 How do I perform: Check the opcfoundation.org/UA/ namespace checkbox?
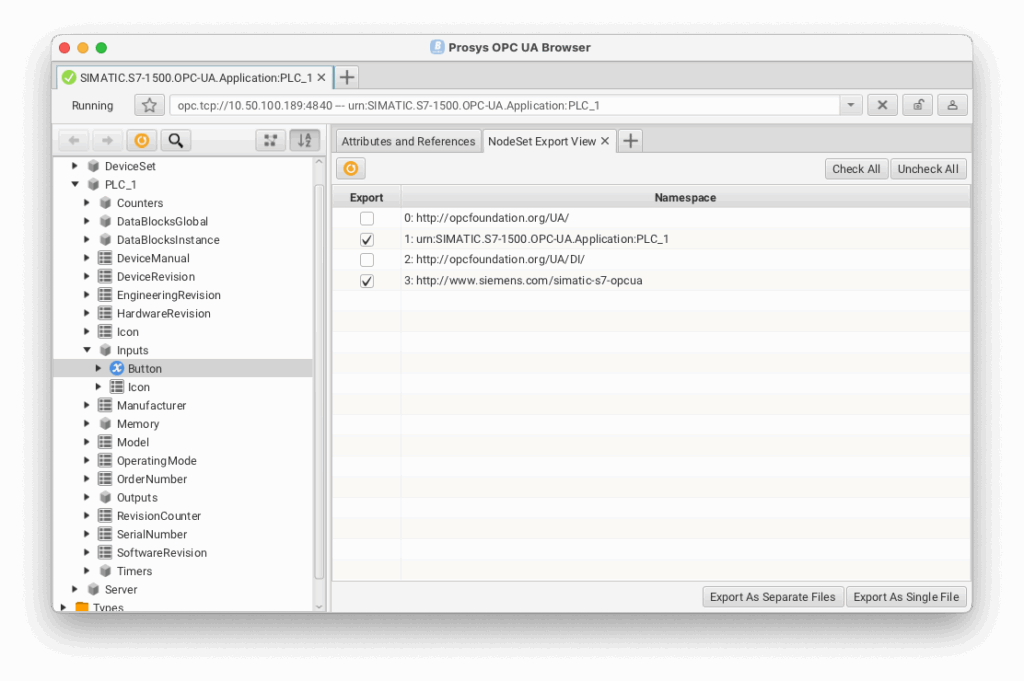pyautogui.click(x=367, y=218)
